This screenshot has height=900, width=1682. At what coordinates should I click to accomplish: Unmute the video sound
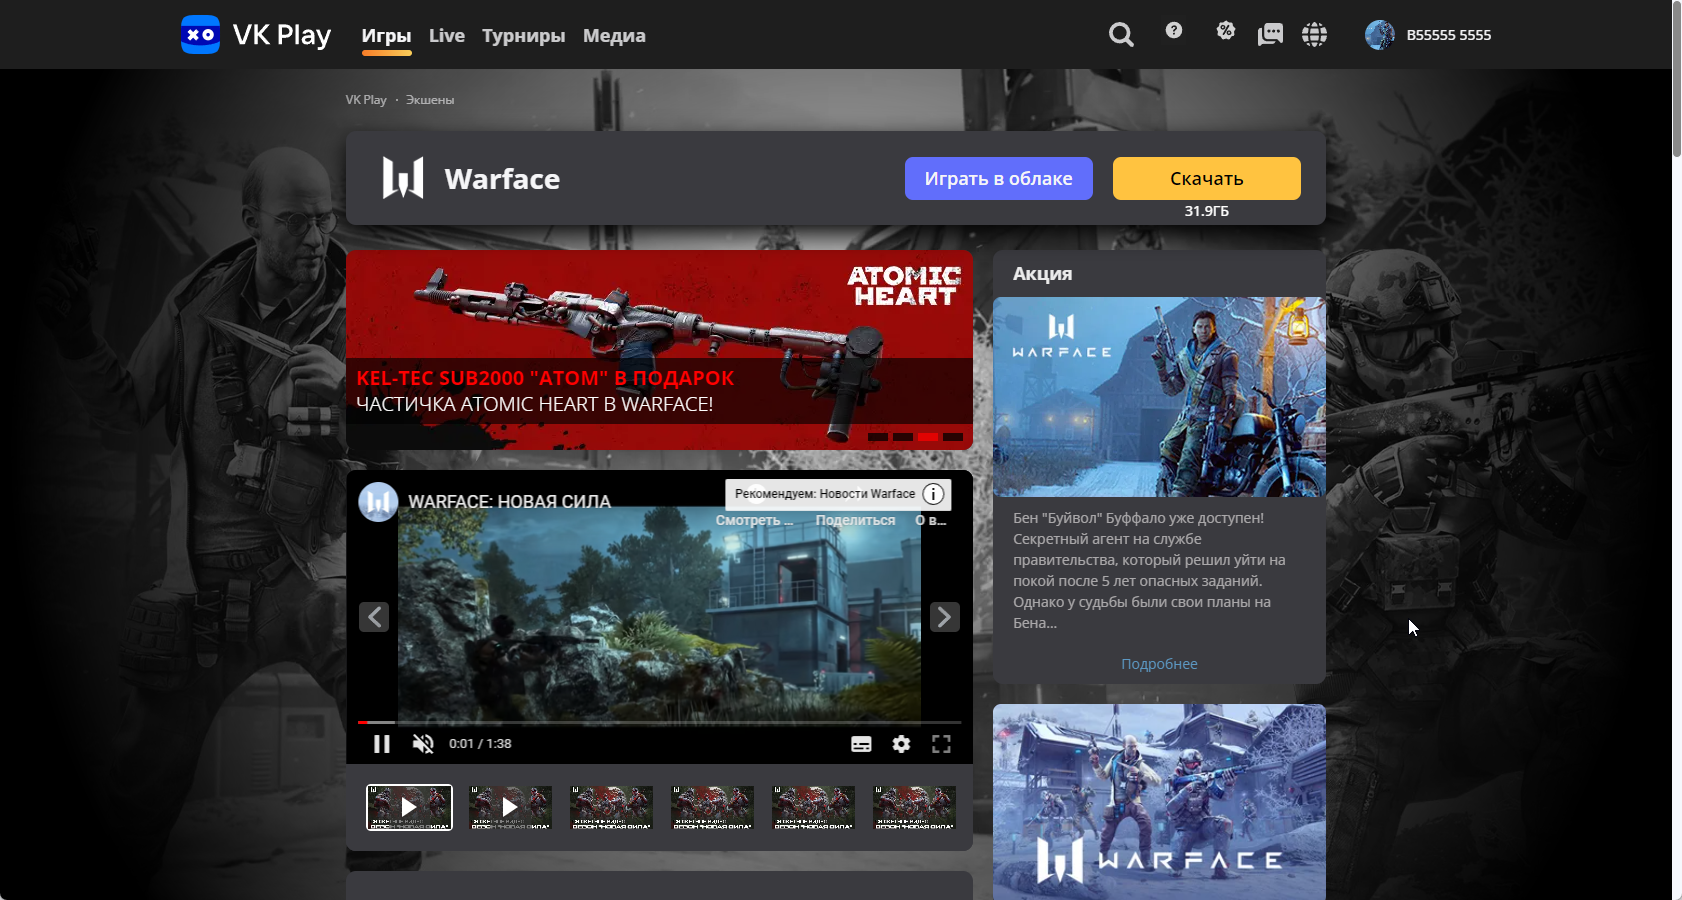tap(423, 744)
